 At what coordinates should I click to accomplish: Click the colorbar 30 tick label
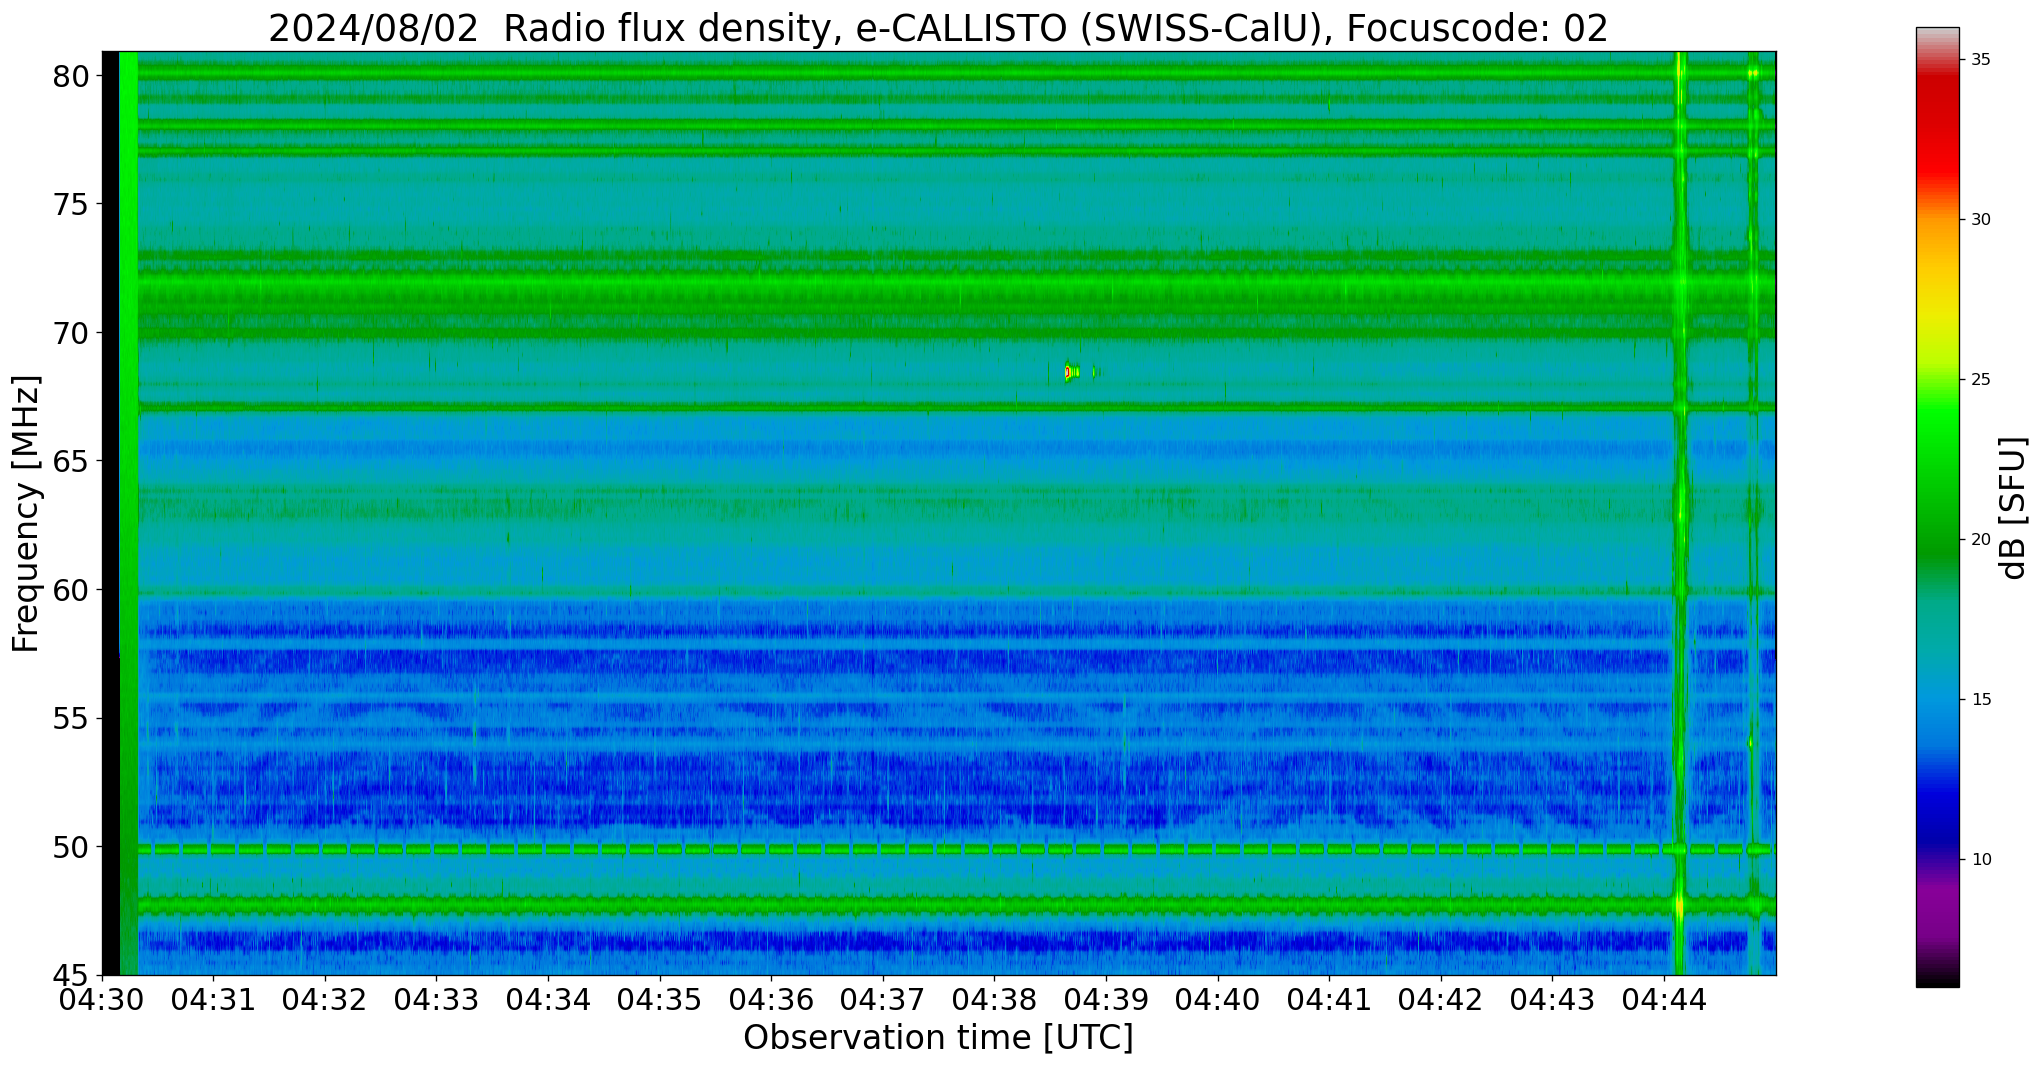pos(1981,220)
